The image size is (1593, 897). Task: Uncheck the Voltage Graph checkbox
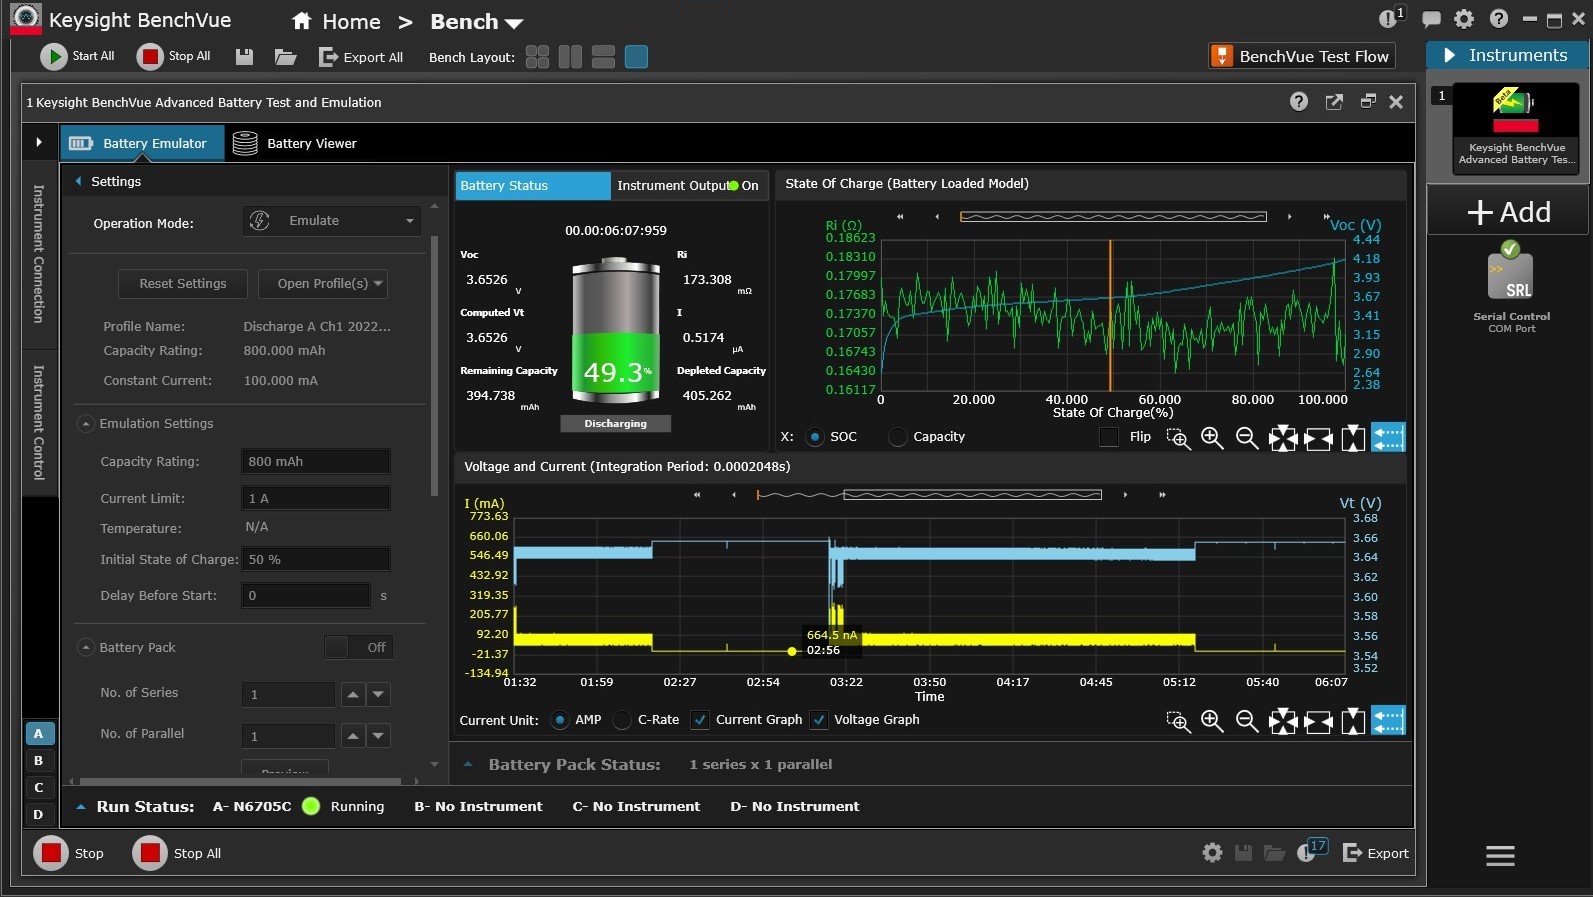(819, 720)
